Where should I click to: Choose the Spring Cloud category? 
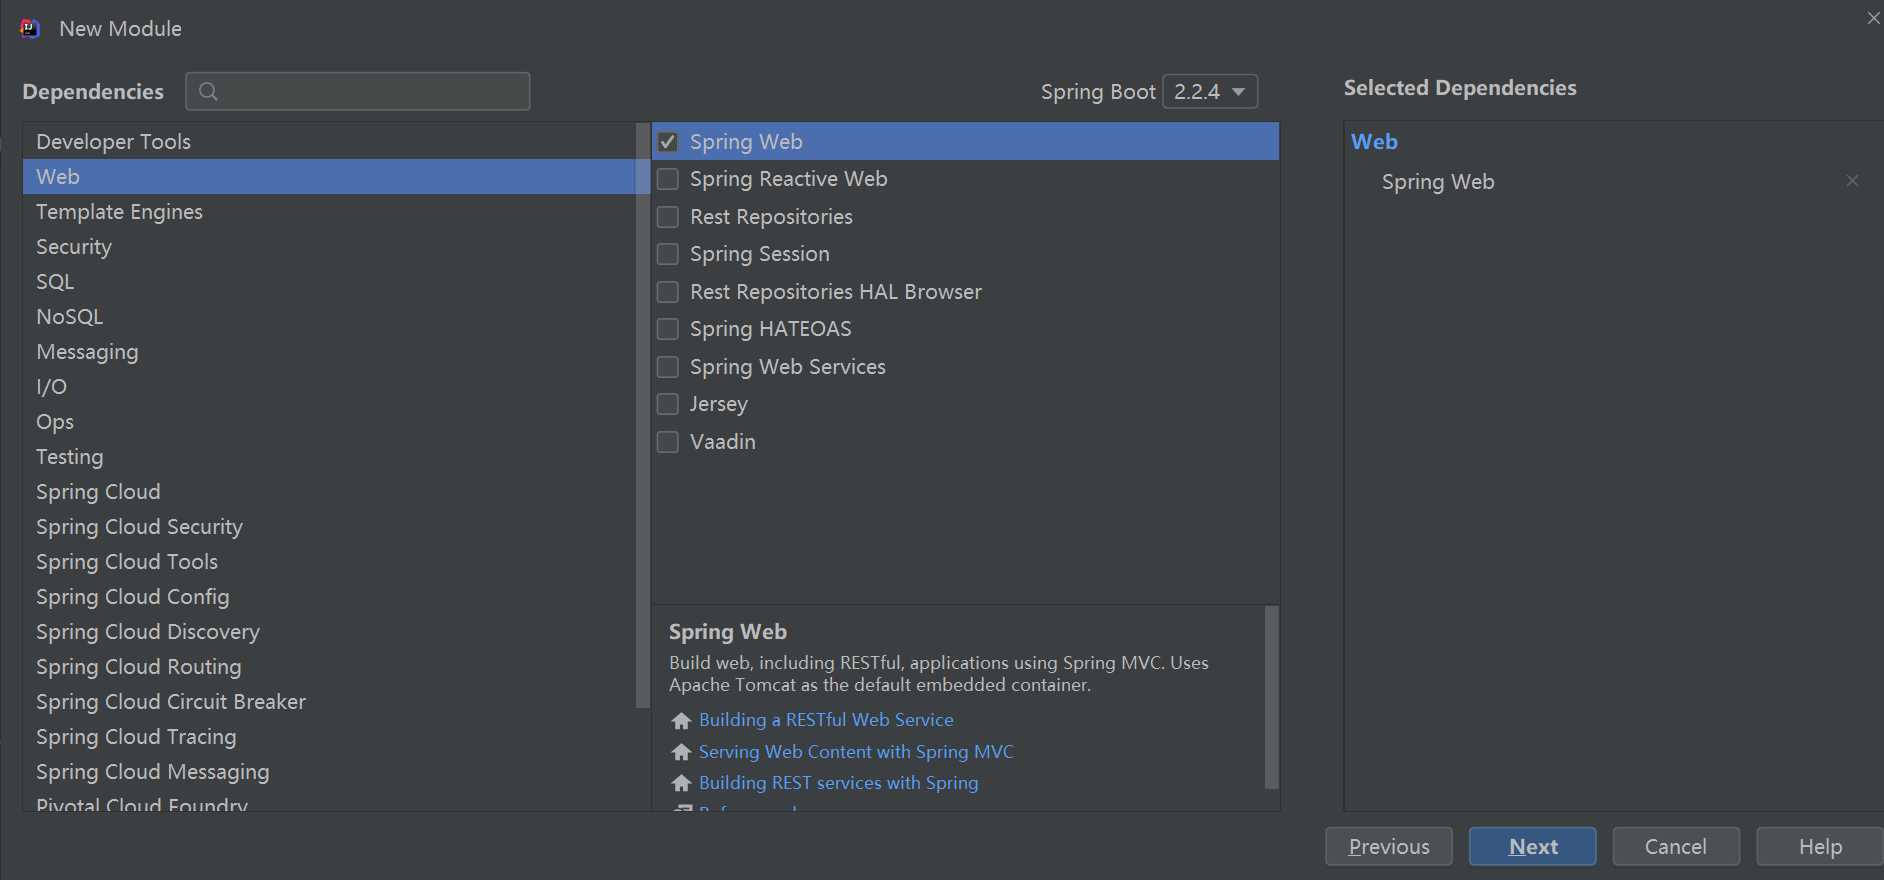(329, 492)
